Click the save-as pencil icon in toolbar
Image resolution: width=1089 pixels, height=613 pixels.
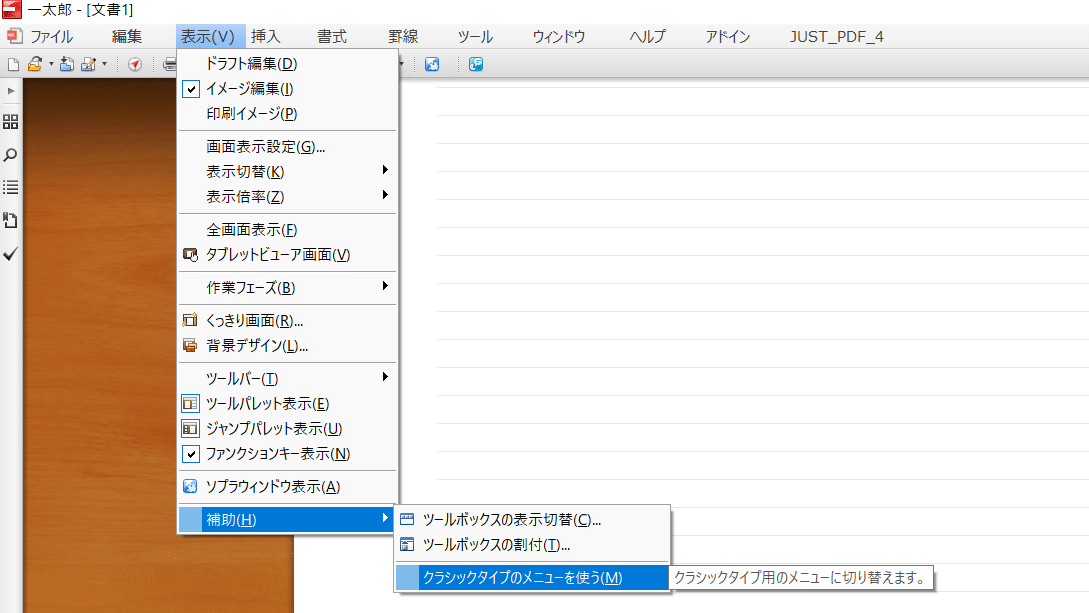click(x=88, y=65)
